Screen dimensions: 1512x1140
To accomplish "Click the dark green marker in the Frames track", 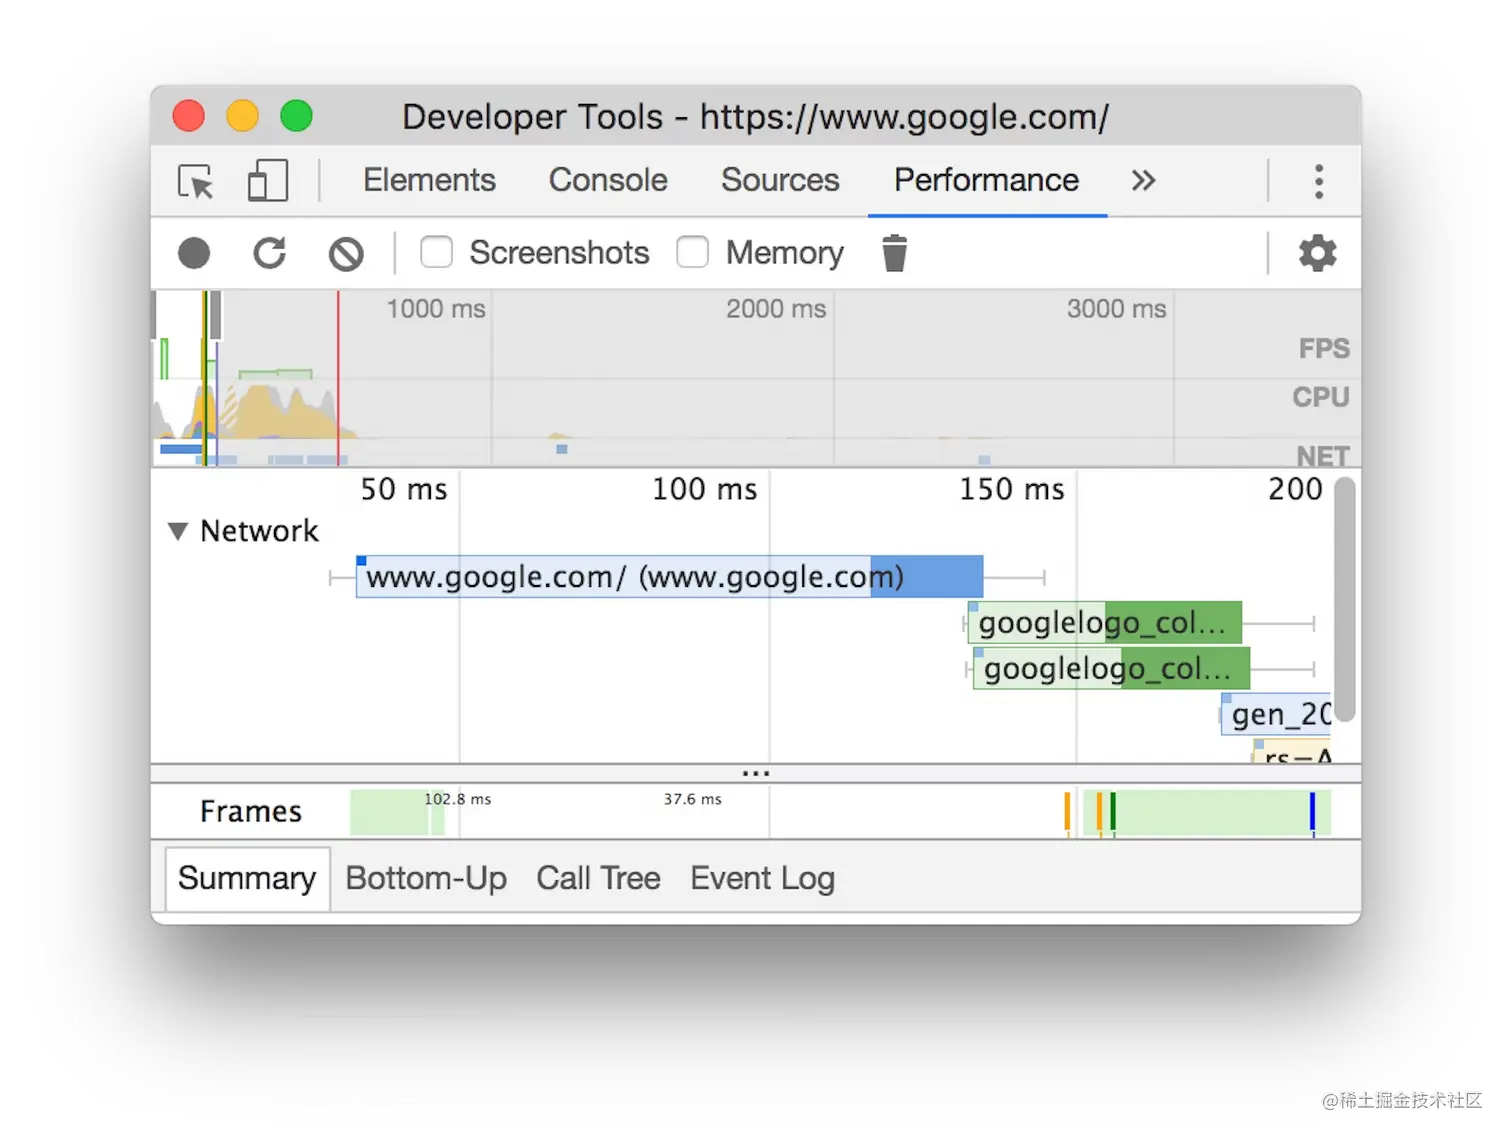I will click(1113, 812).
